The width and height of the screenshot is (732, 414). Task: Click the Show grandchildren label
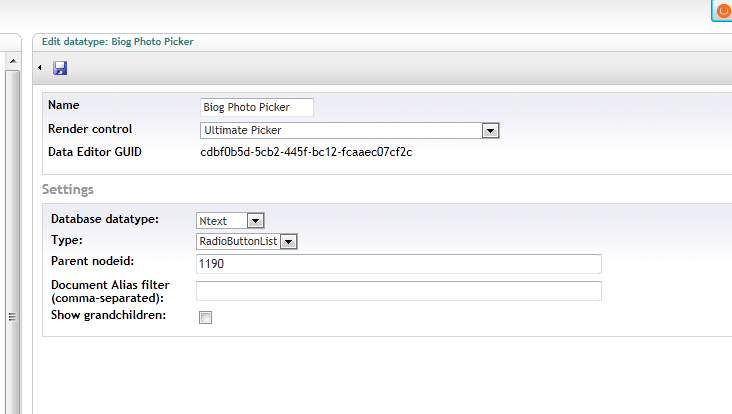coord(108,315)
